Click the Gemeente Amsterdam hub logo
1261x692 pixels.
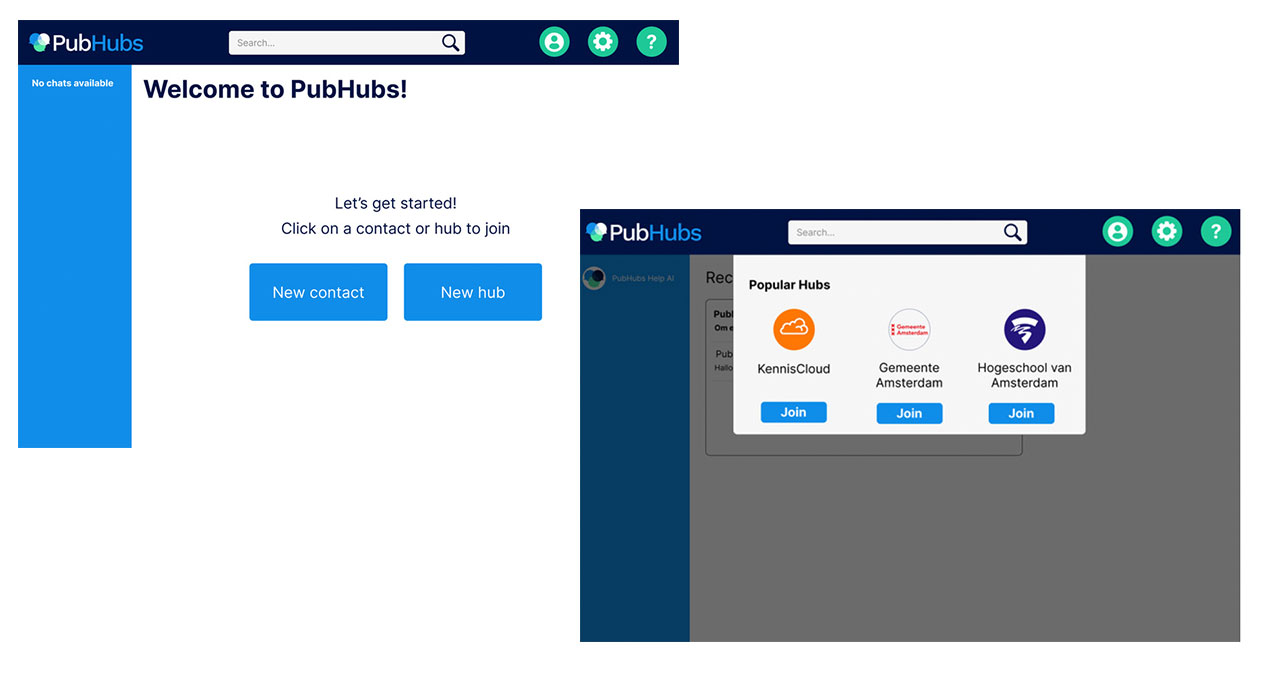click(909, 329)
